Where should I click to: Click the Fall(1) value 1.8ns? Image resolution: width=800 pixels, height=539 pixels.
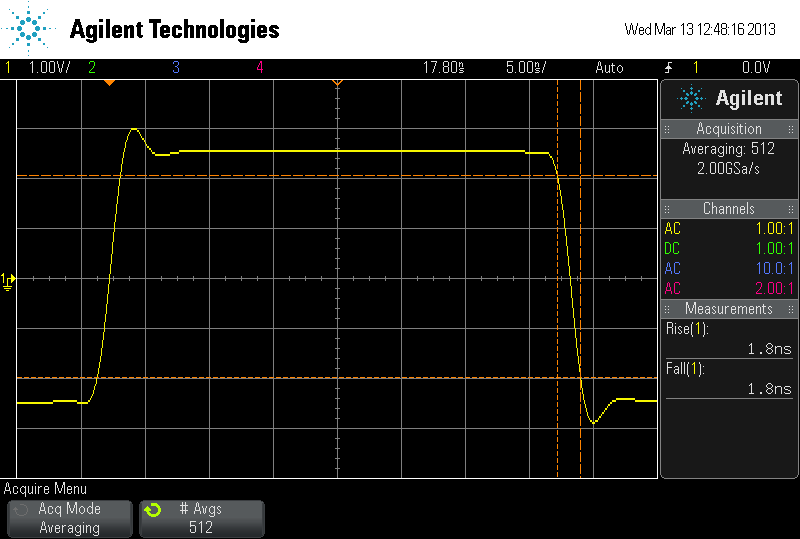pos(769,389)
